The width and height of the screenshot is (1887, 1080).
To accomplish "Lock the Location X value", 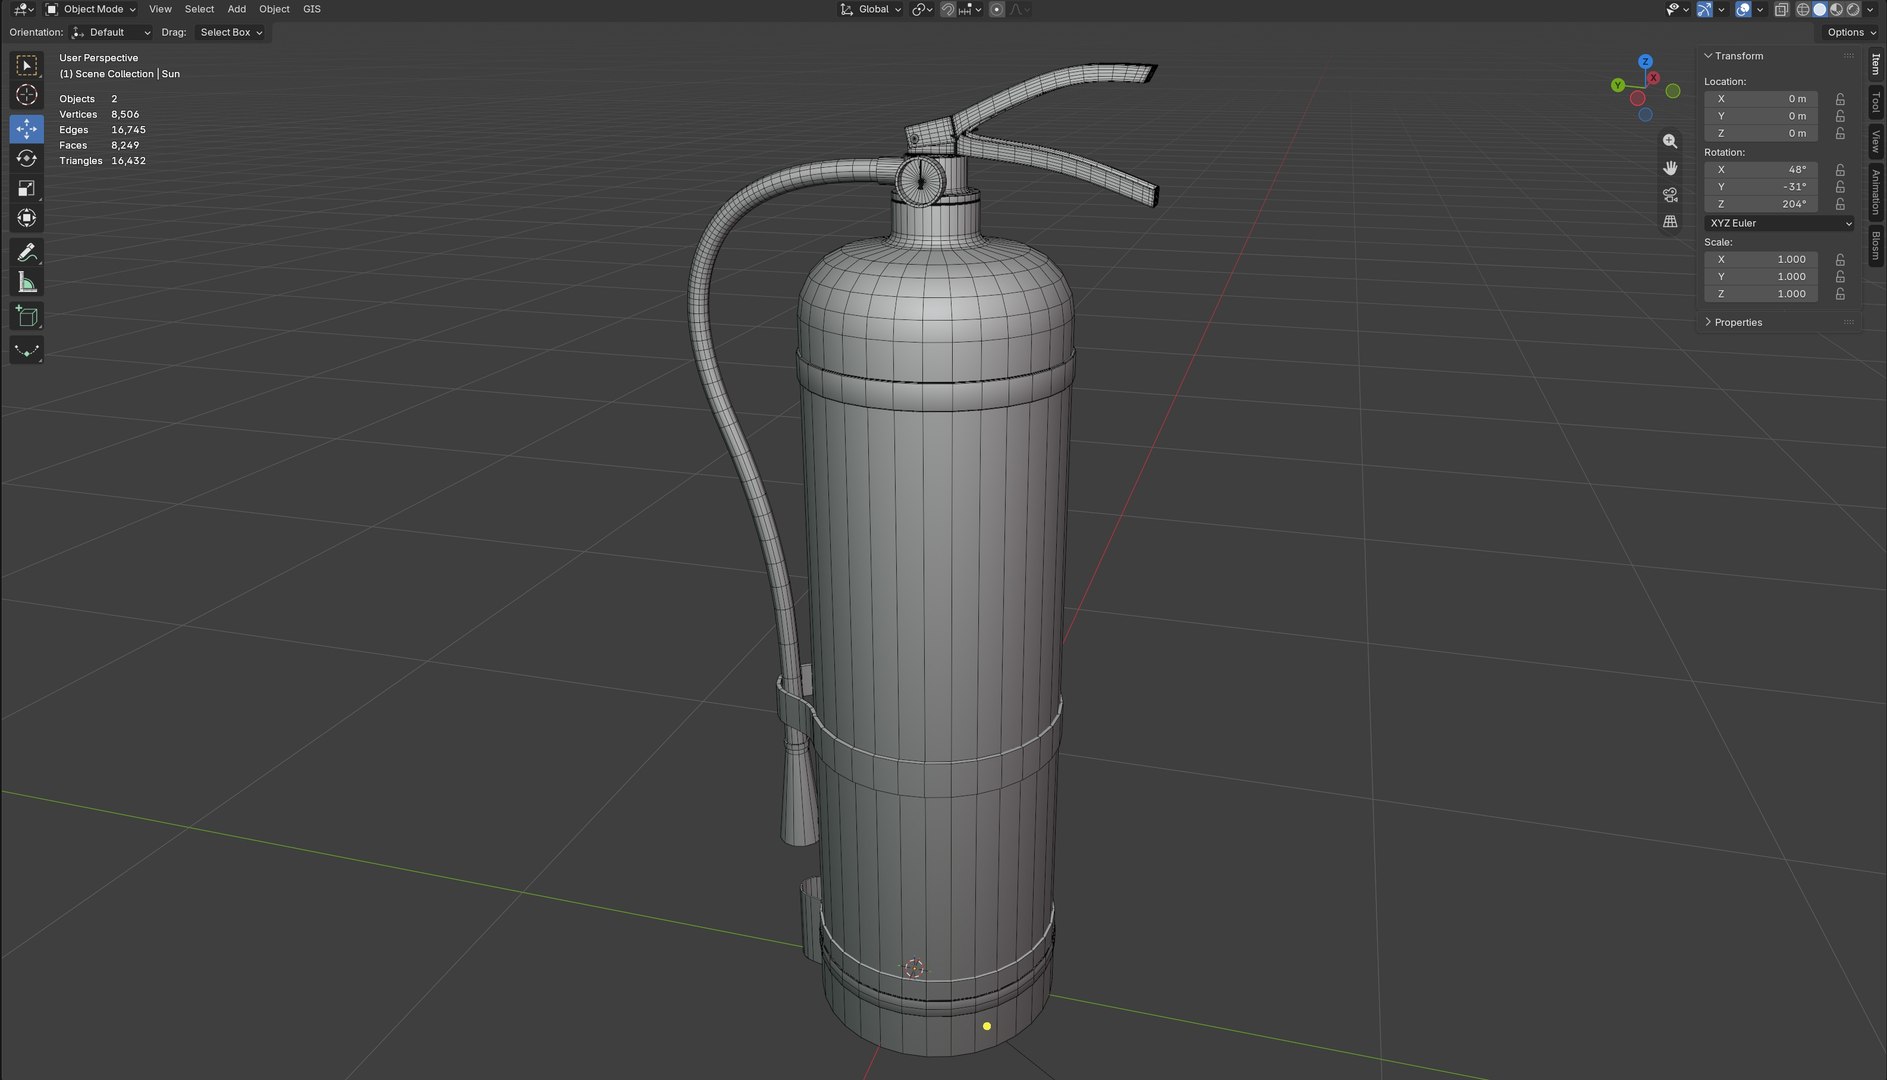I will point(1840,99).
